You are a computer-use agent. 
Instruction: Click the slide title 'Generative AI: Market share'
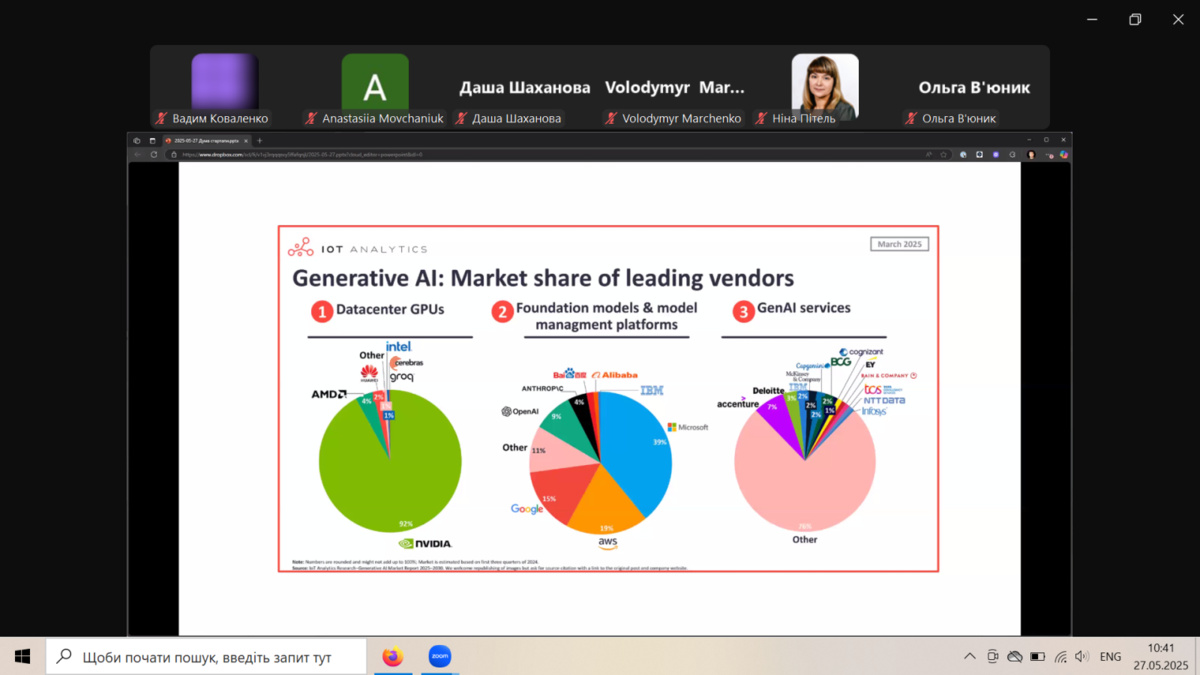tap(542, 278)
